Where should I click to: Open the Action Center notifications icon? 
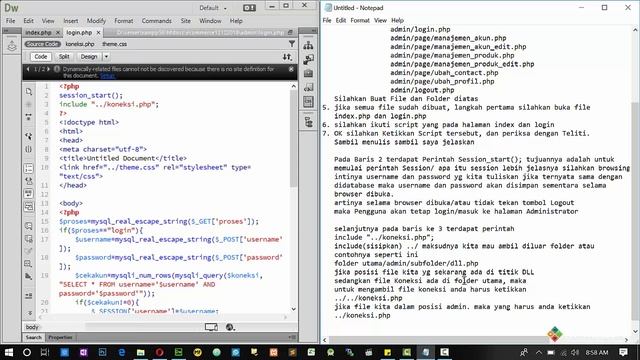coord(623,352)
